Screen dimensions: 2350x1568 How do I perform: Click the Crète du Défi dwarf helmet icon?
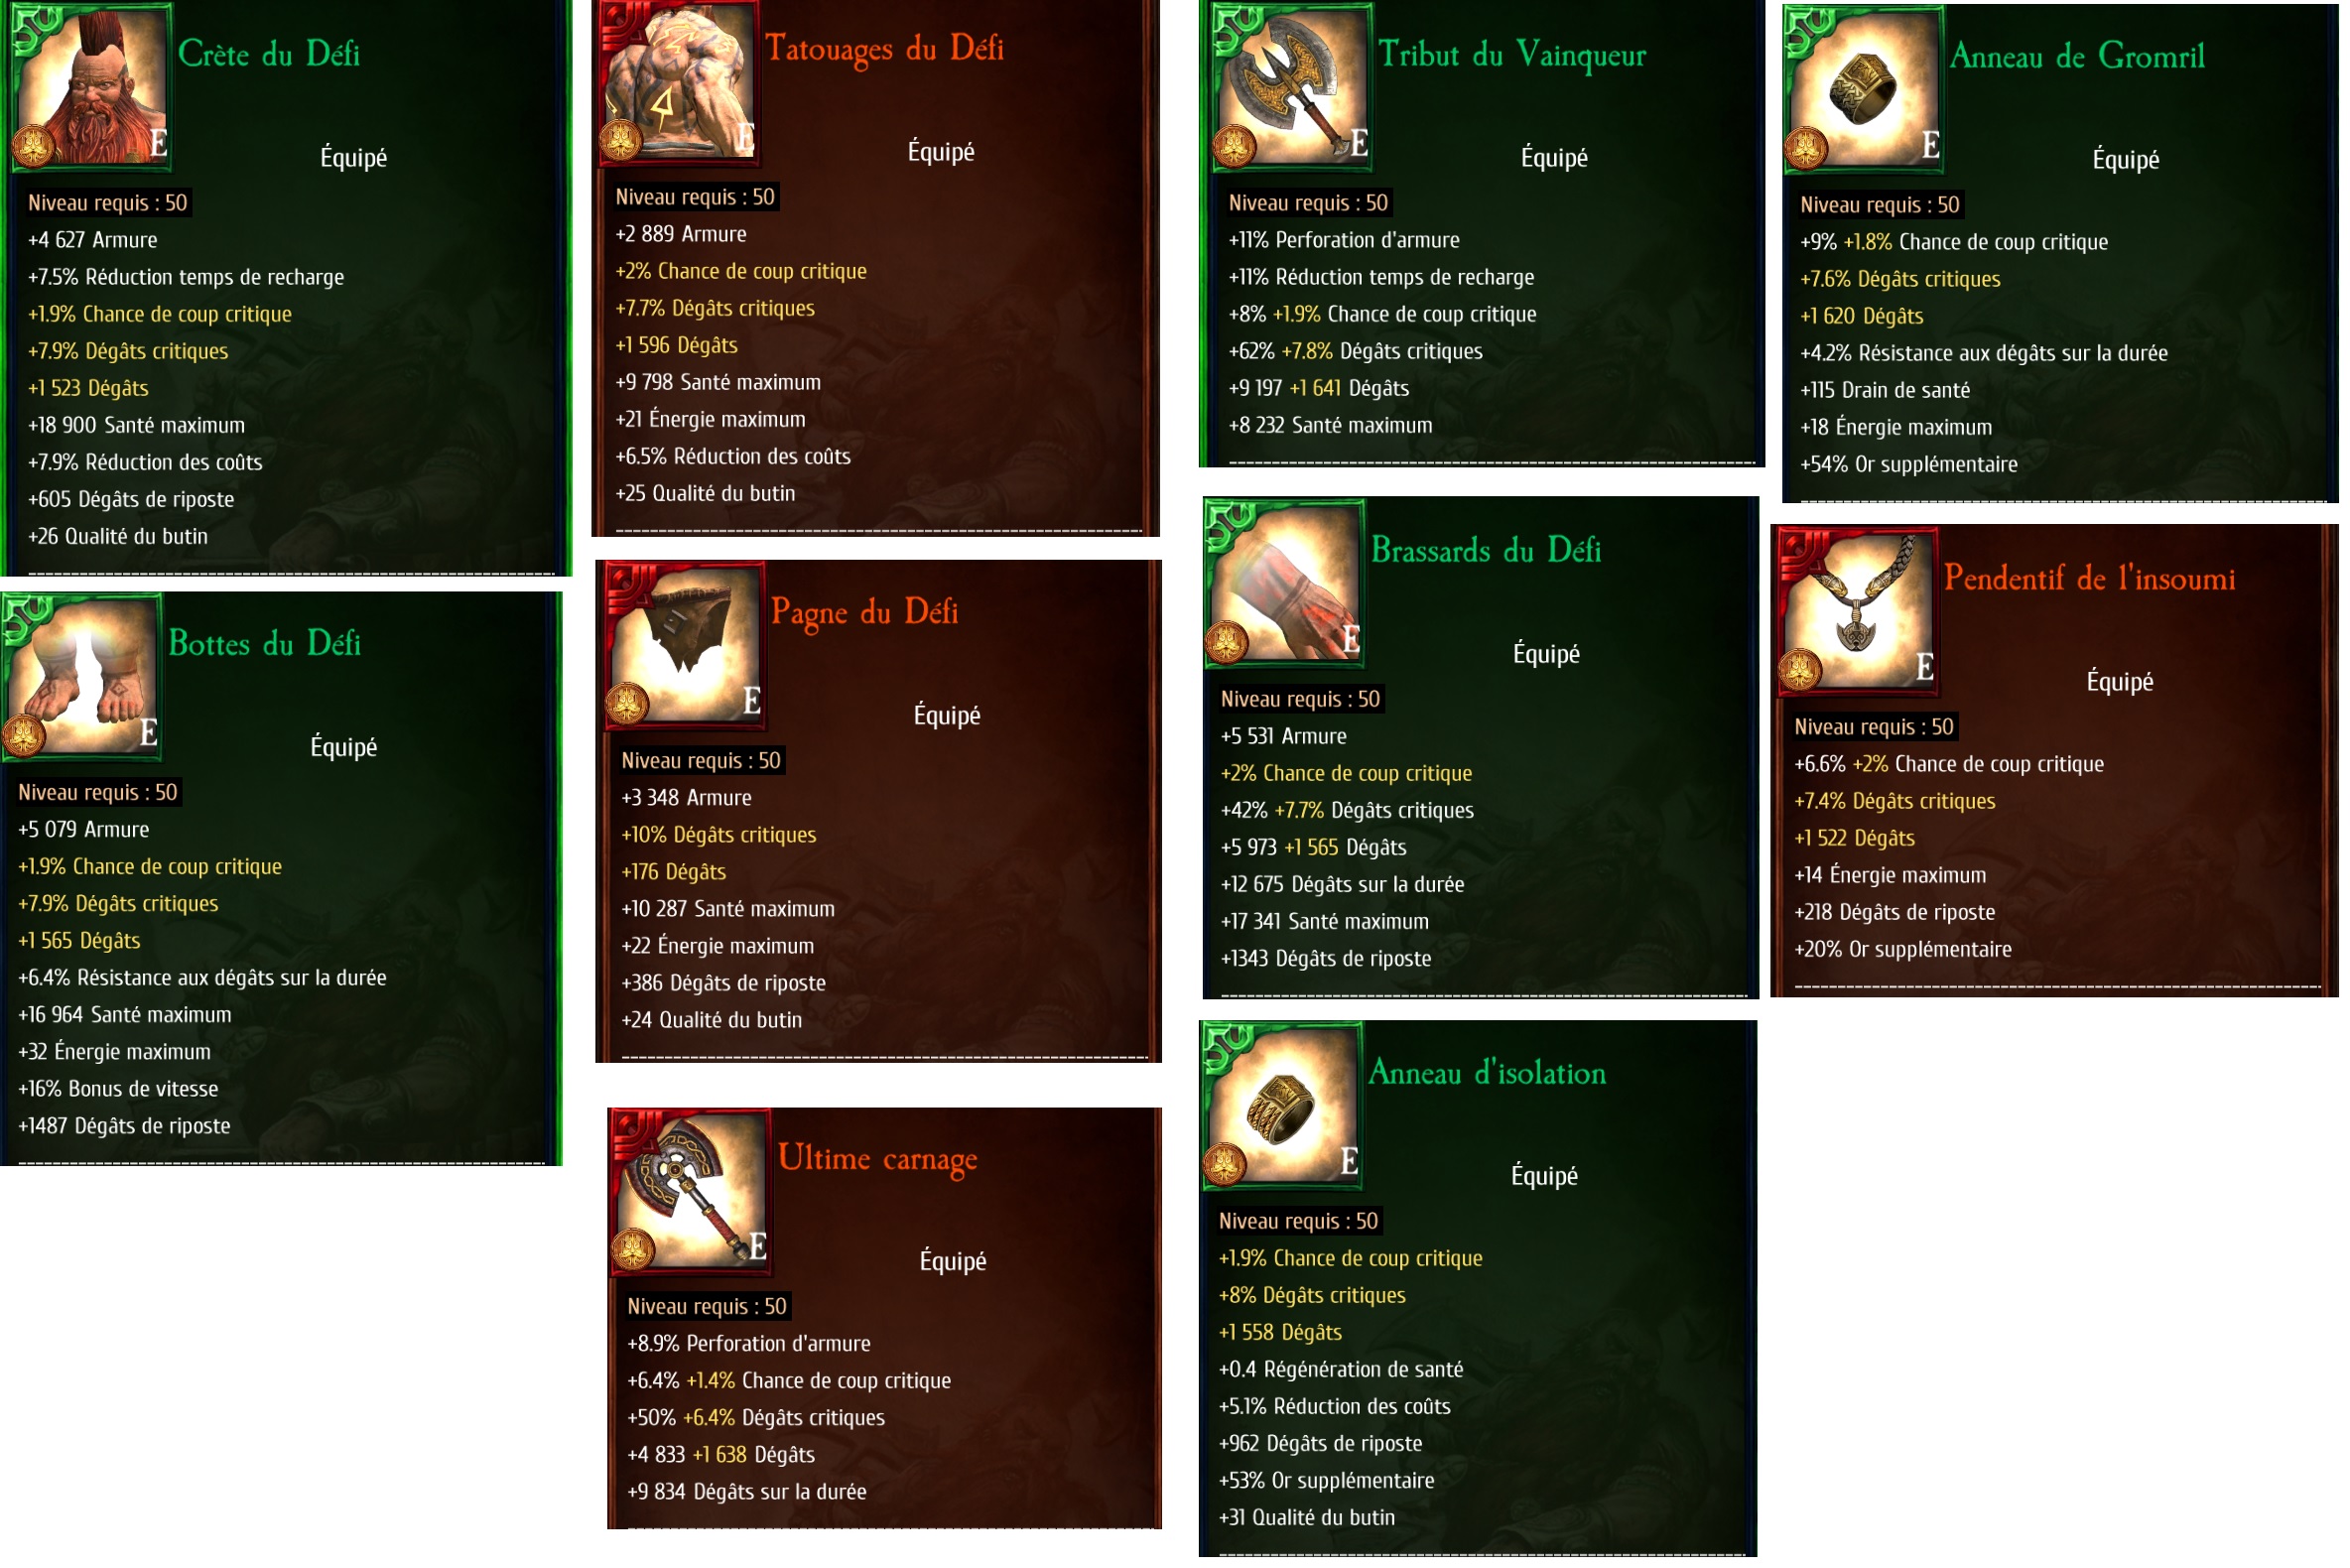(x=90, y=84)
